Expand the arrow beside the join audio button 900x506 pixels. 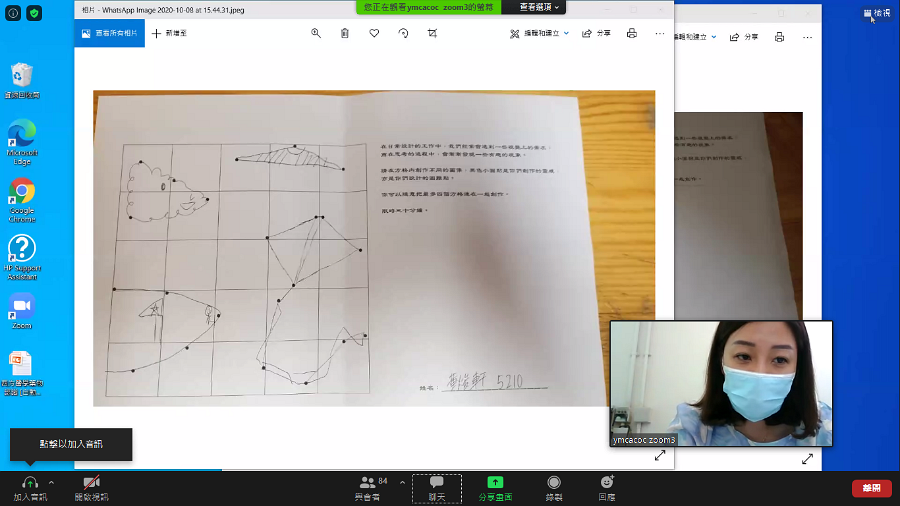[51, 482]
